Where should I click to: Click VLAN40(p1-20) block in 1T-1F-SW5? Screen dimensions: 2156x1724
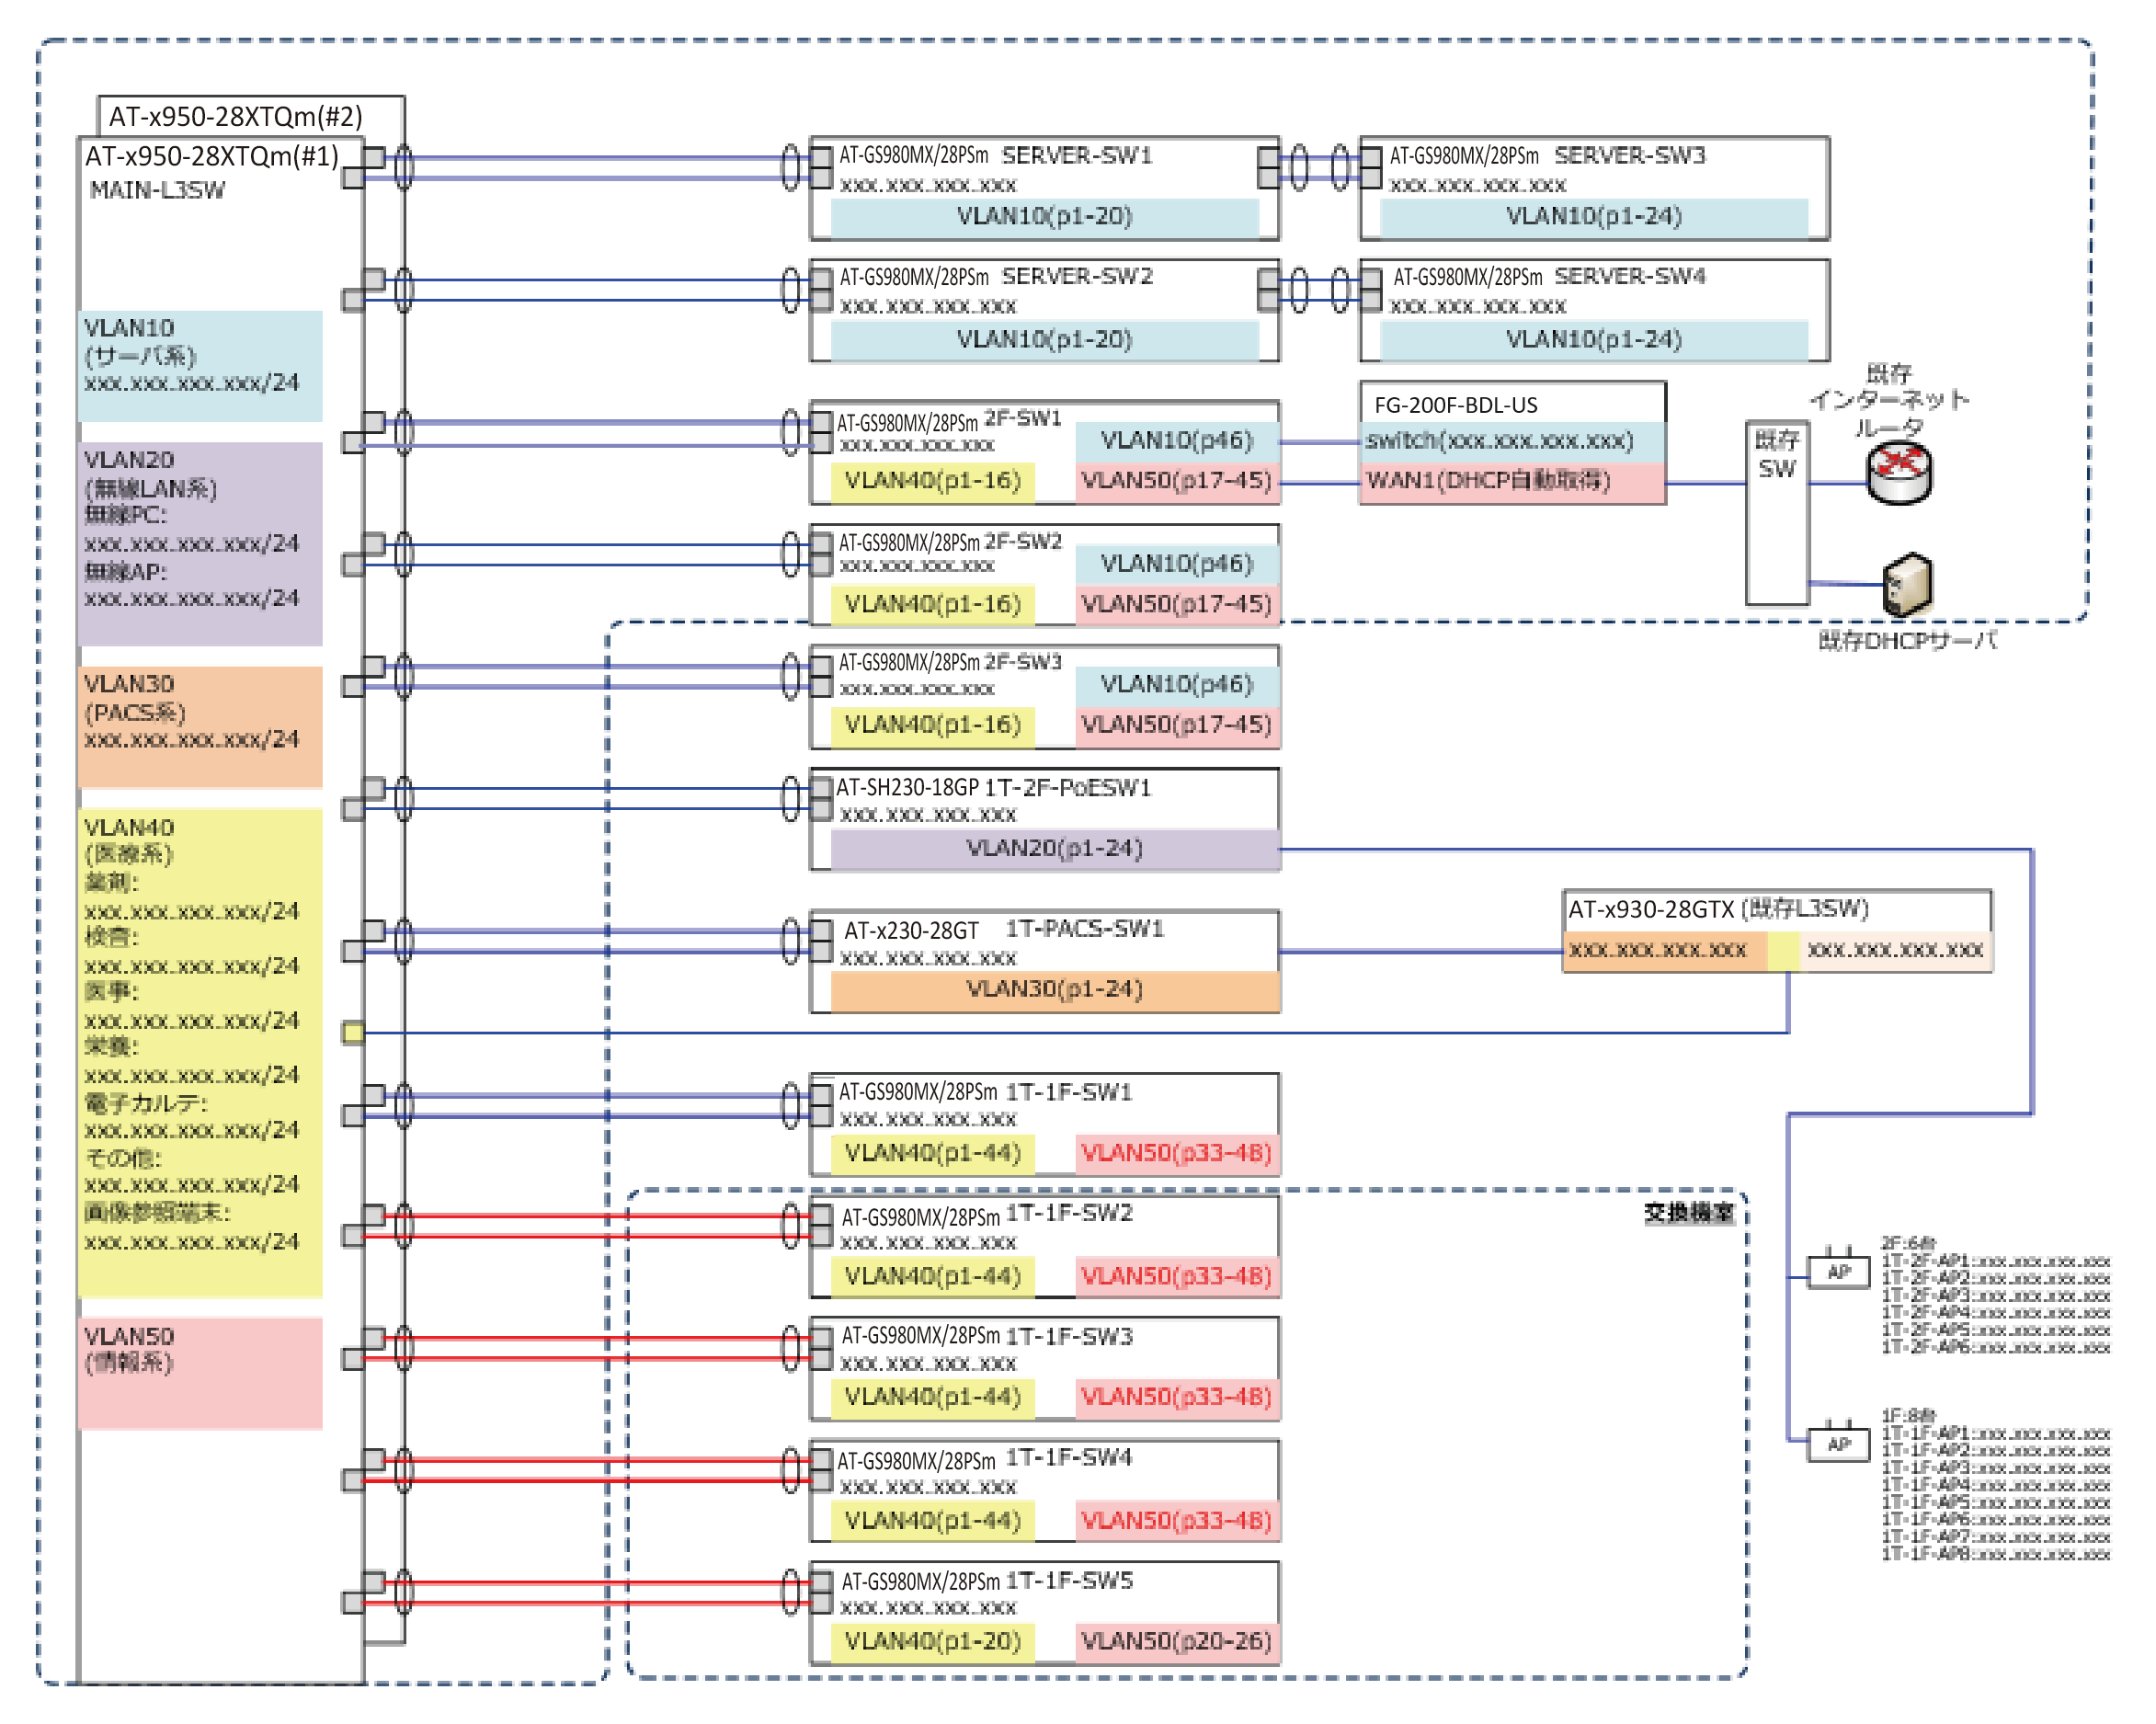tap(933, 1642)
